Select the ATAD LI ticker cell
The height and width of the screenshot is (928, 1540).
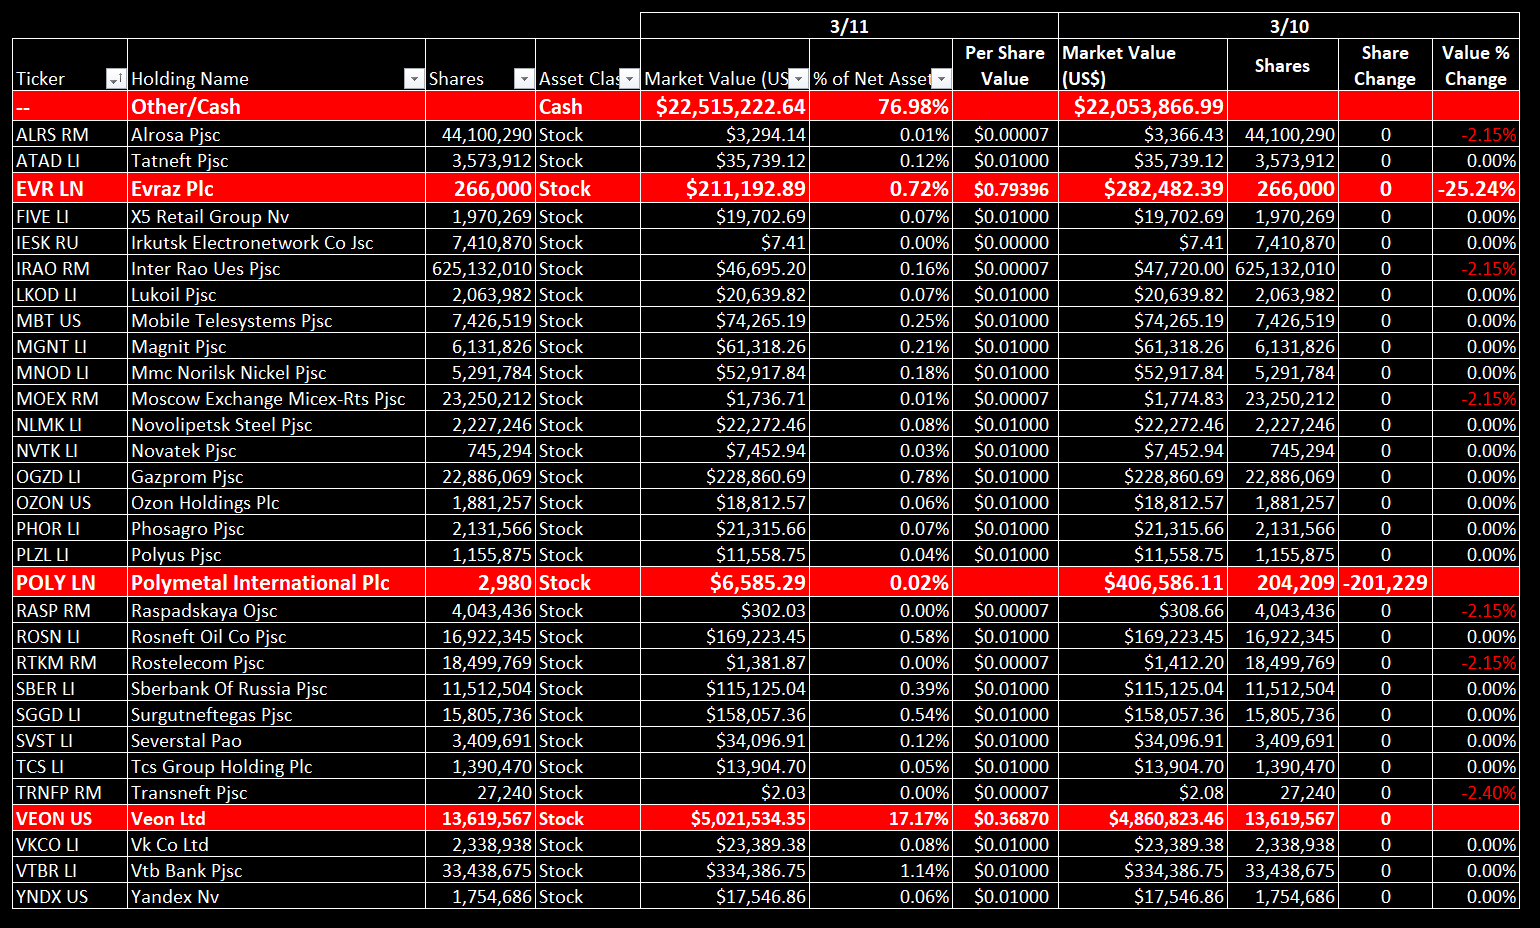click(70, 161)
